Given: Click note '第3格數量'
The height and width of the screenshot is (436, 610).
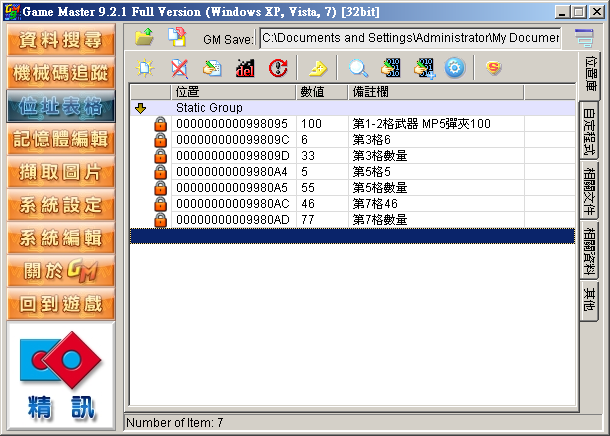Looking at the screenshot, I should click(380, 156).
